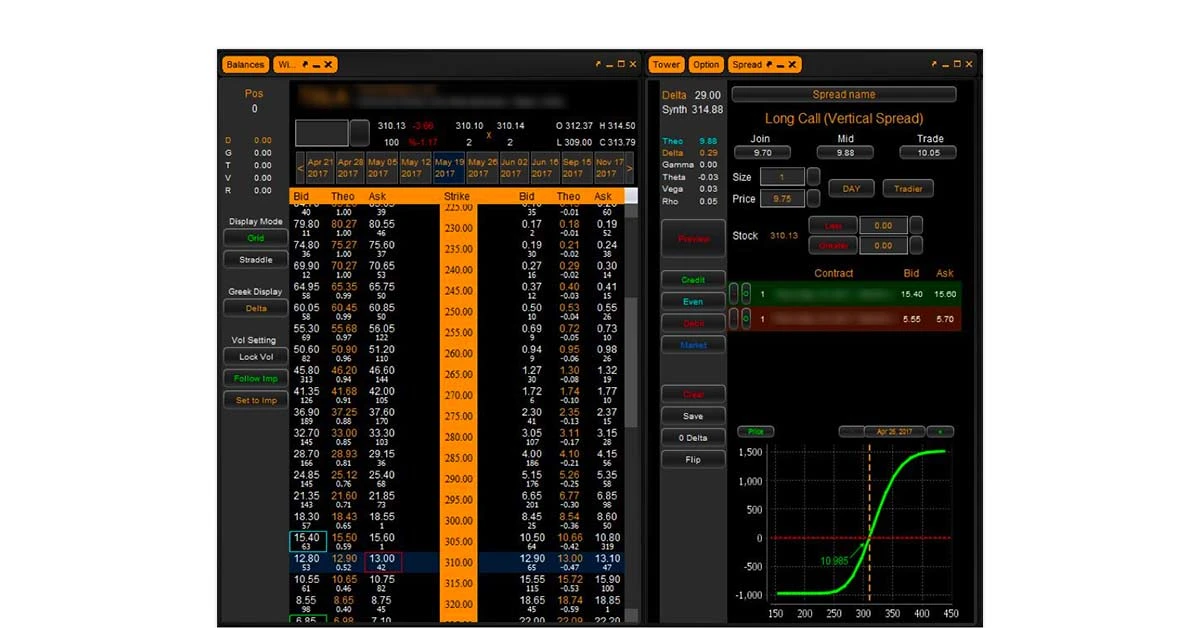1200x628 pixels.
Task: Enable Straddle display mode
Action: [256, 259]
